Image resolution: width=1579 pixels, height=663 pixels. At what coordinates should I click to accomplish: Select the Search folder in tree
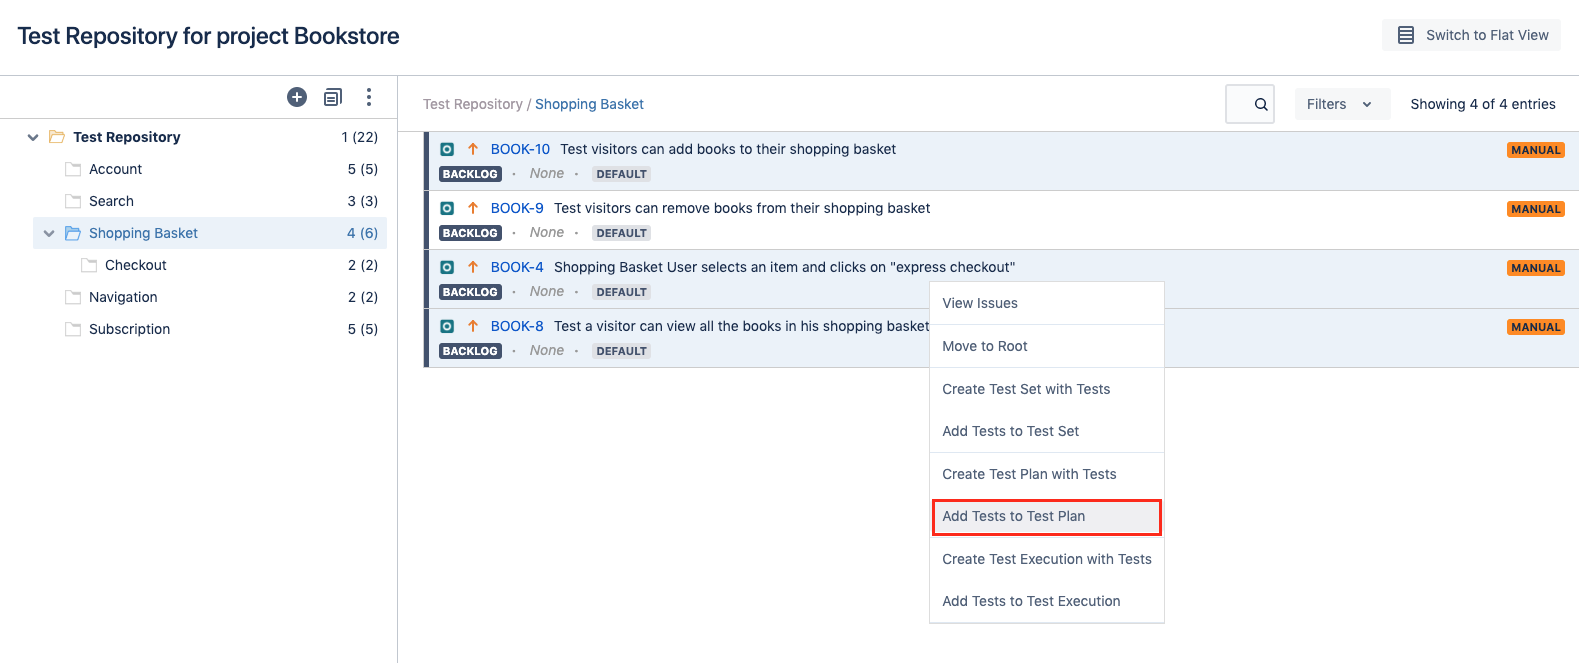(111, 201)
